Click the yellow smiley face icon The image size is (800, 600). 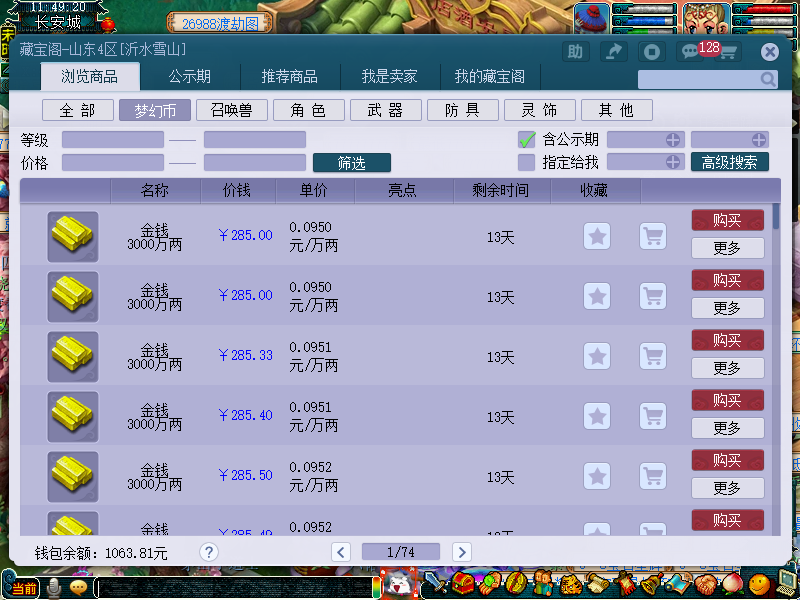coord(760,585)
